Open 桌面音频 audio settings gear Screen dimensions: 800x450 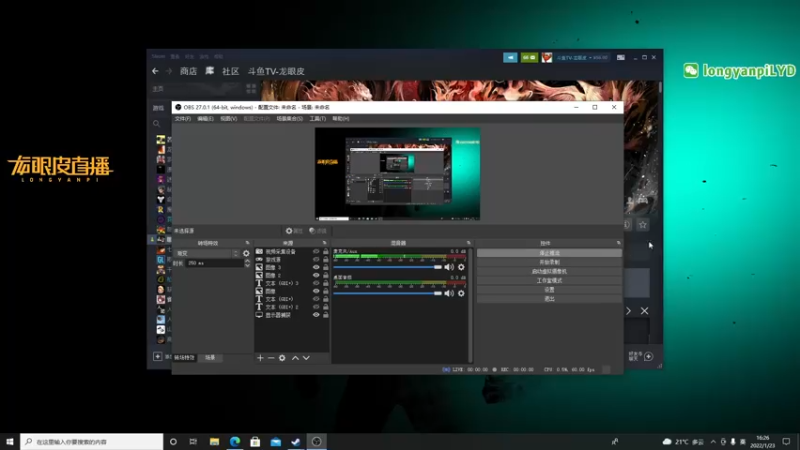(461, 293)
